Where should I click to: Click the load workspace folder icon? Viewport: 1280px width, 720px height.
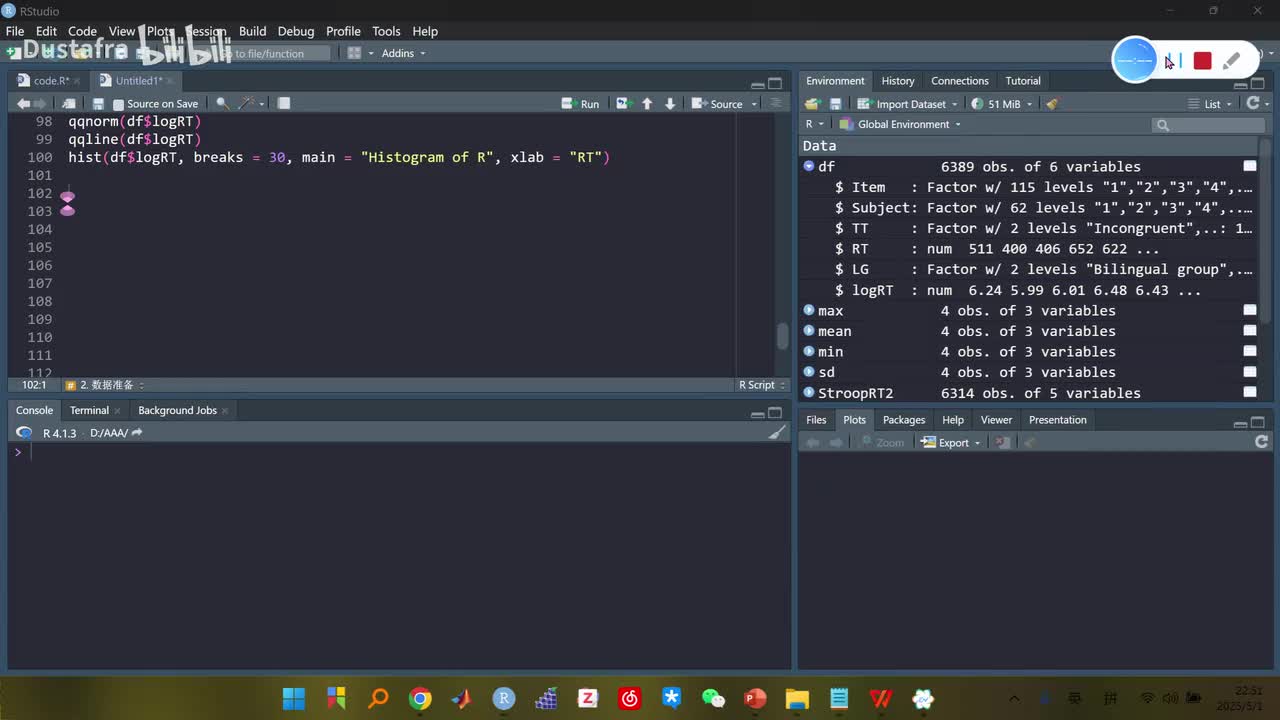tap(812, 104)
